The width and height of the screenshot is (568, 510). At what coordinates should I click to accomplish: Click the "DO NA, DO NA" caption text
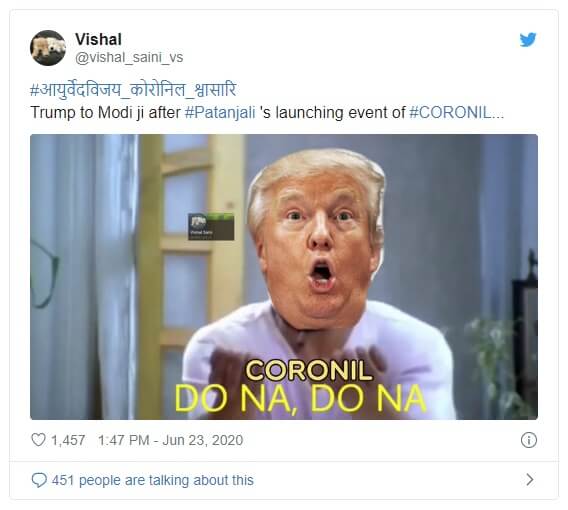(x=300, y=399)
